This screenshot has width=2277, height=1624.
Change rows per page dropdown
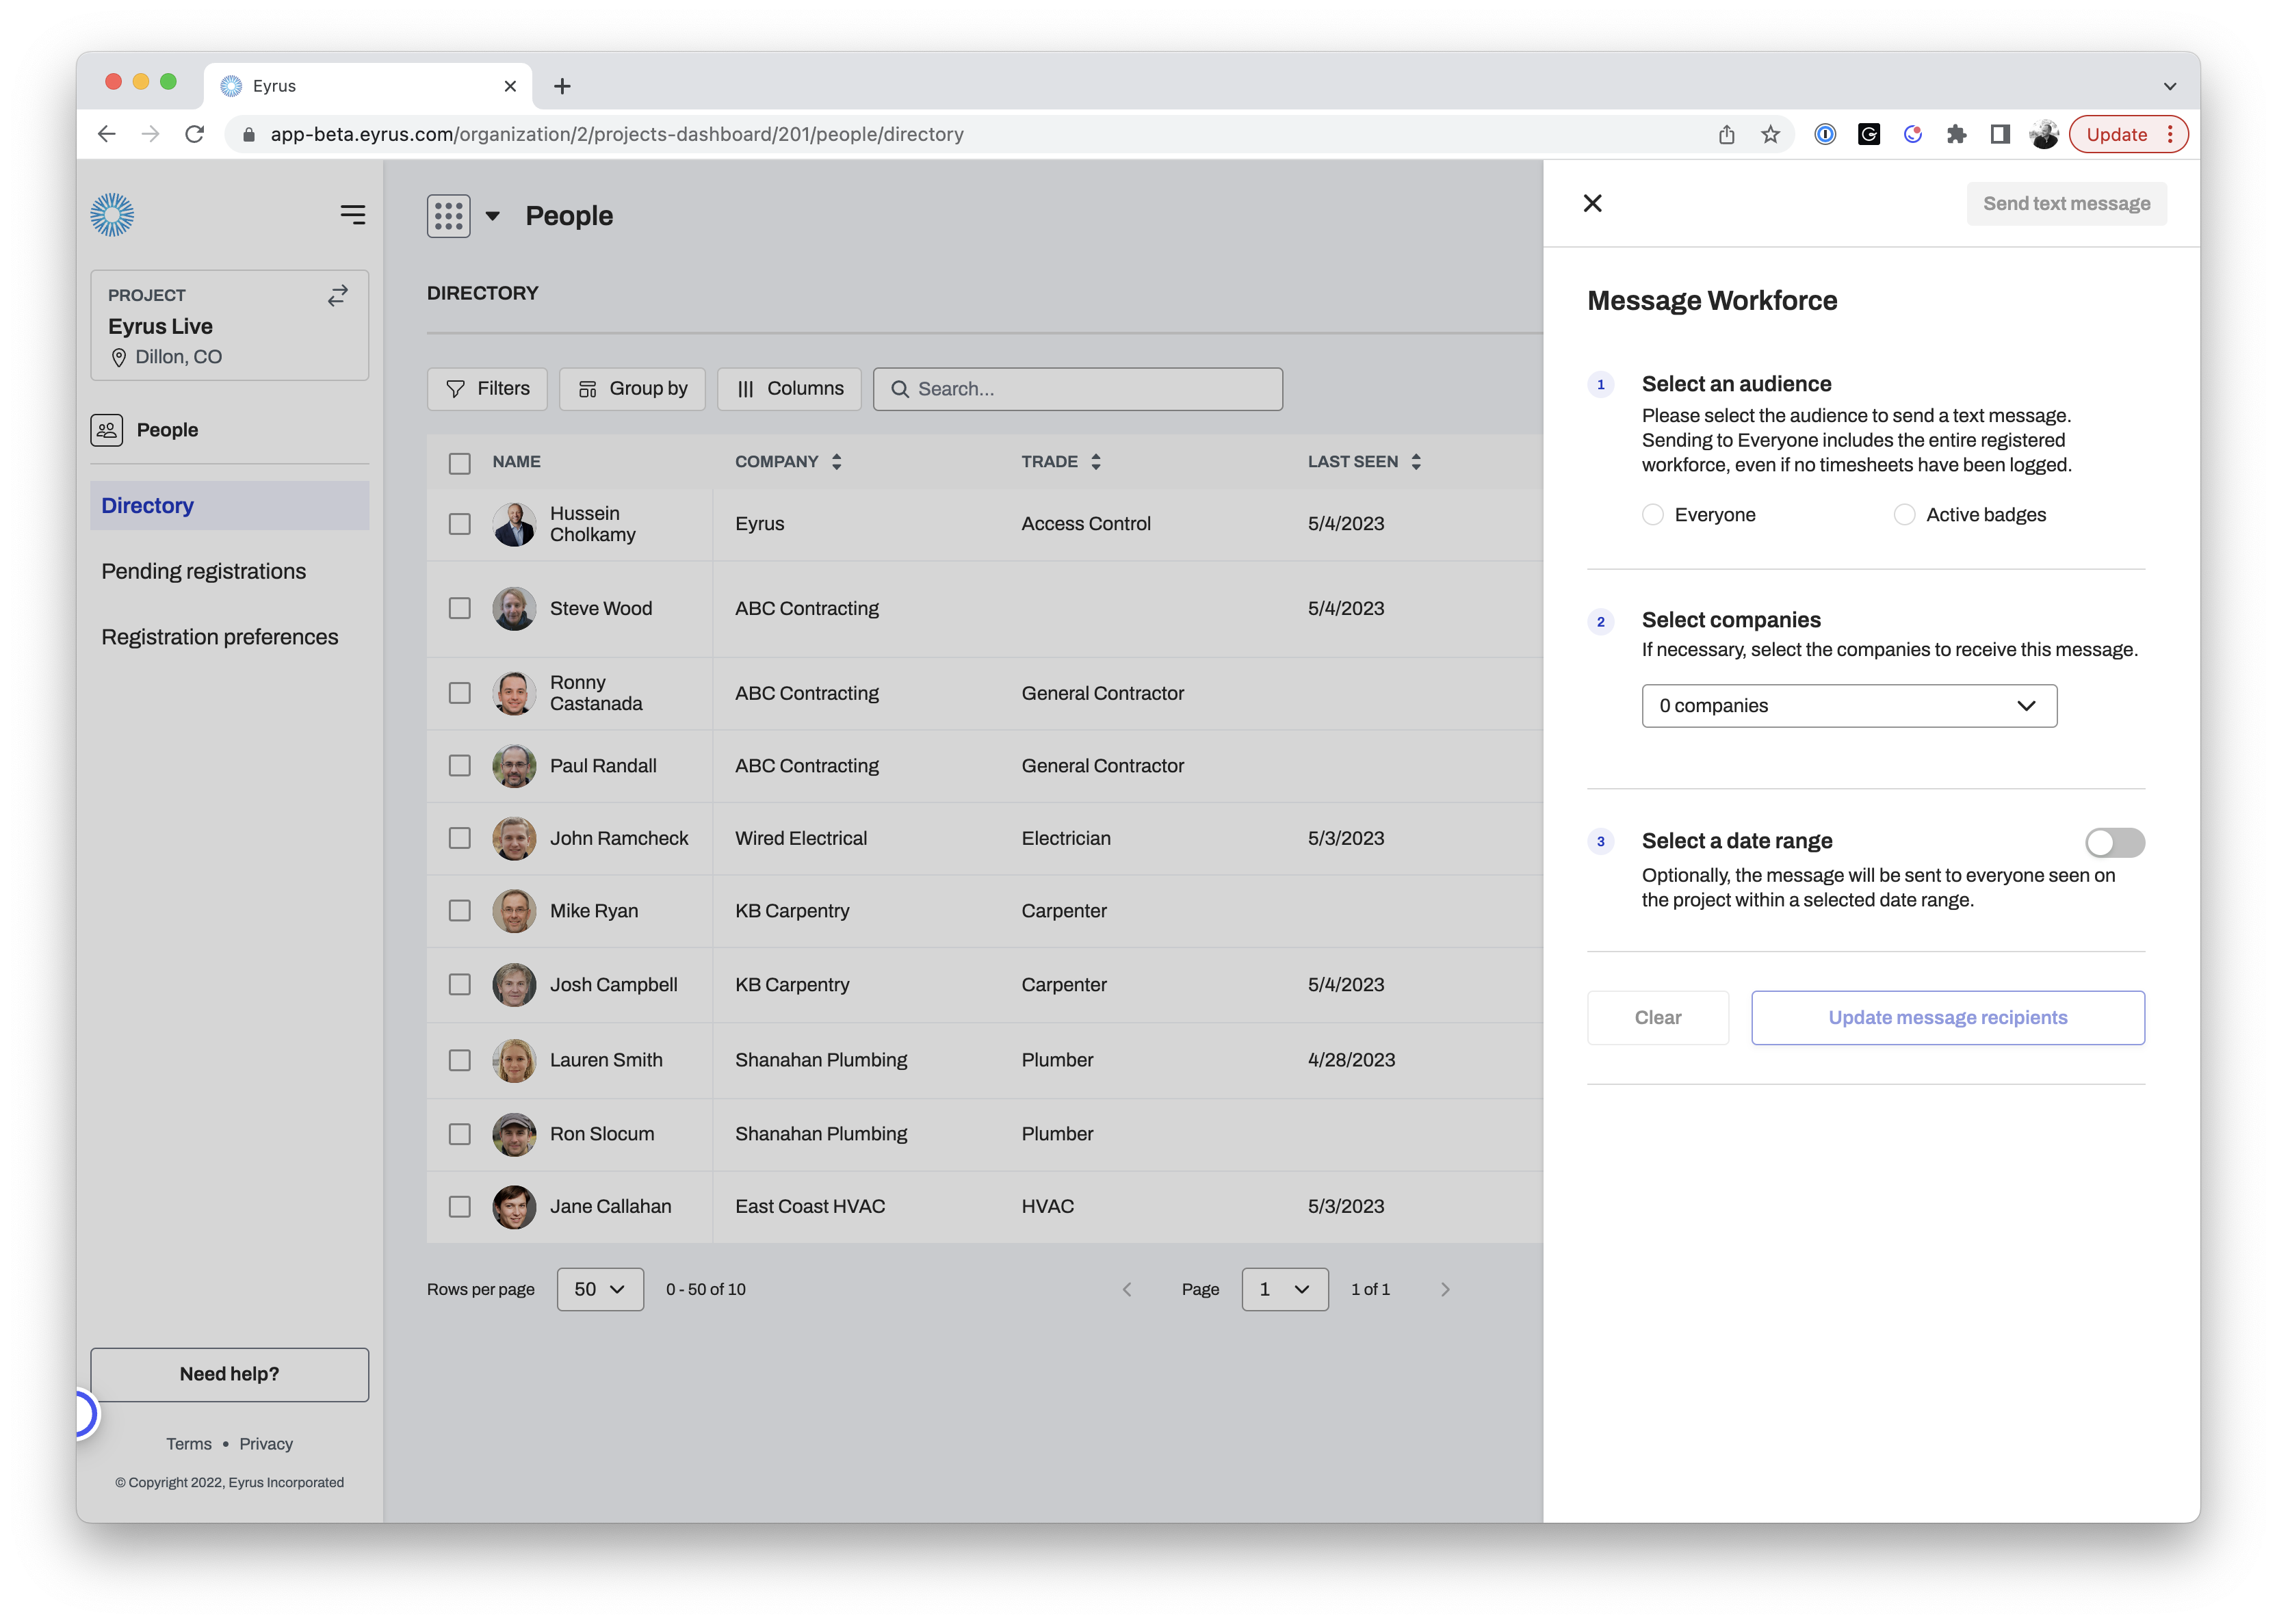(x=600, y=1289)
